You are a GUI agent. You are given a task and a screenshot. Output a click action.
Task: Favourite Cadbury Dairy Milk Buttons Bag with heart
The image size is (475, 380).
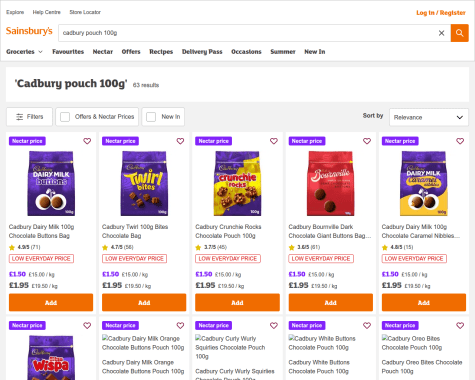tap(87, 141)
